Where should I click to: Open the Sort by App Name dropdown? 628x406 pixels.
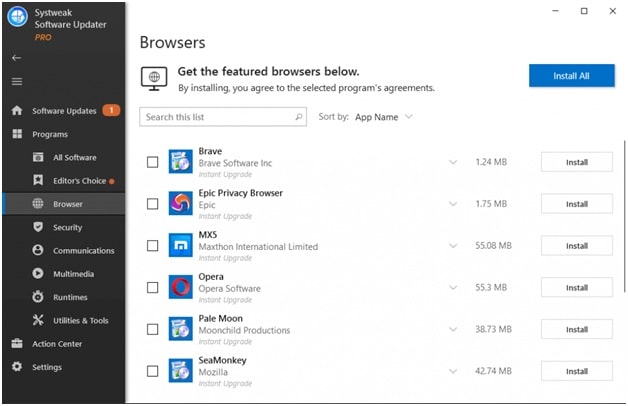coord(384,117)
